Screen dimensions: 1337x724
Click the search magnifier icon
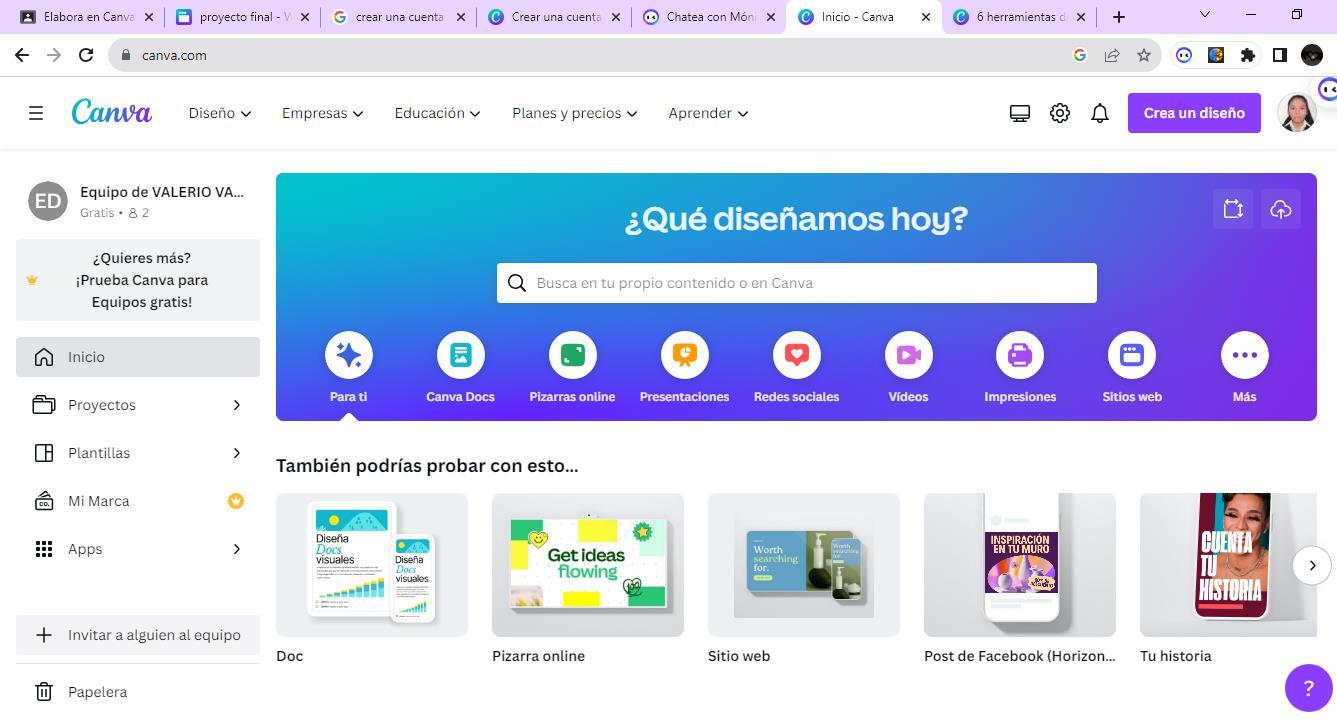click(517, 283)
